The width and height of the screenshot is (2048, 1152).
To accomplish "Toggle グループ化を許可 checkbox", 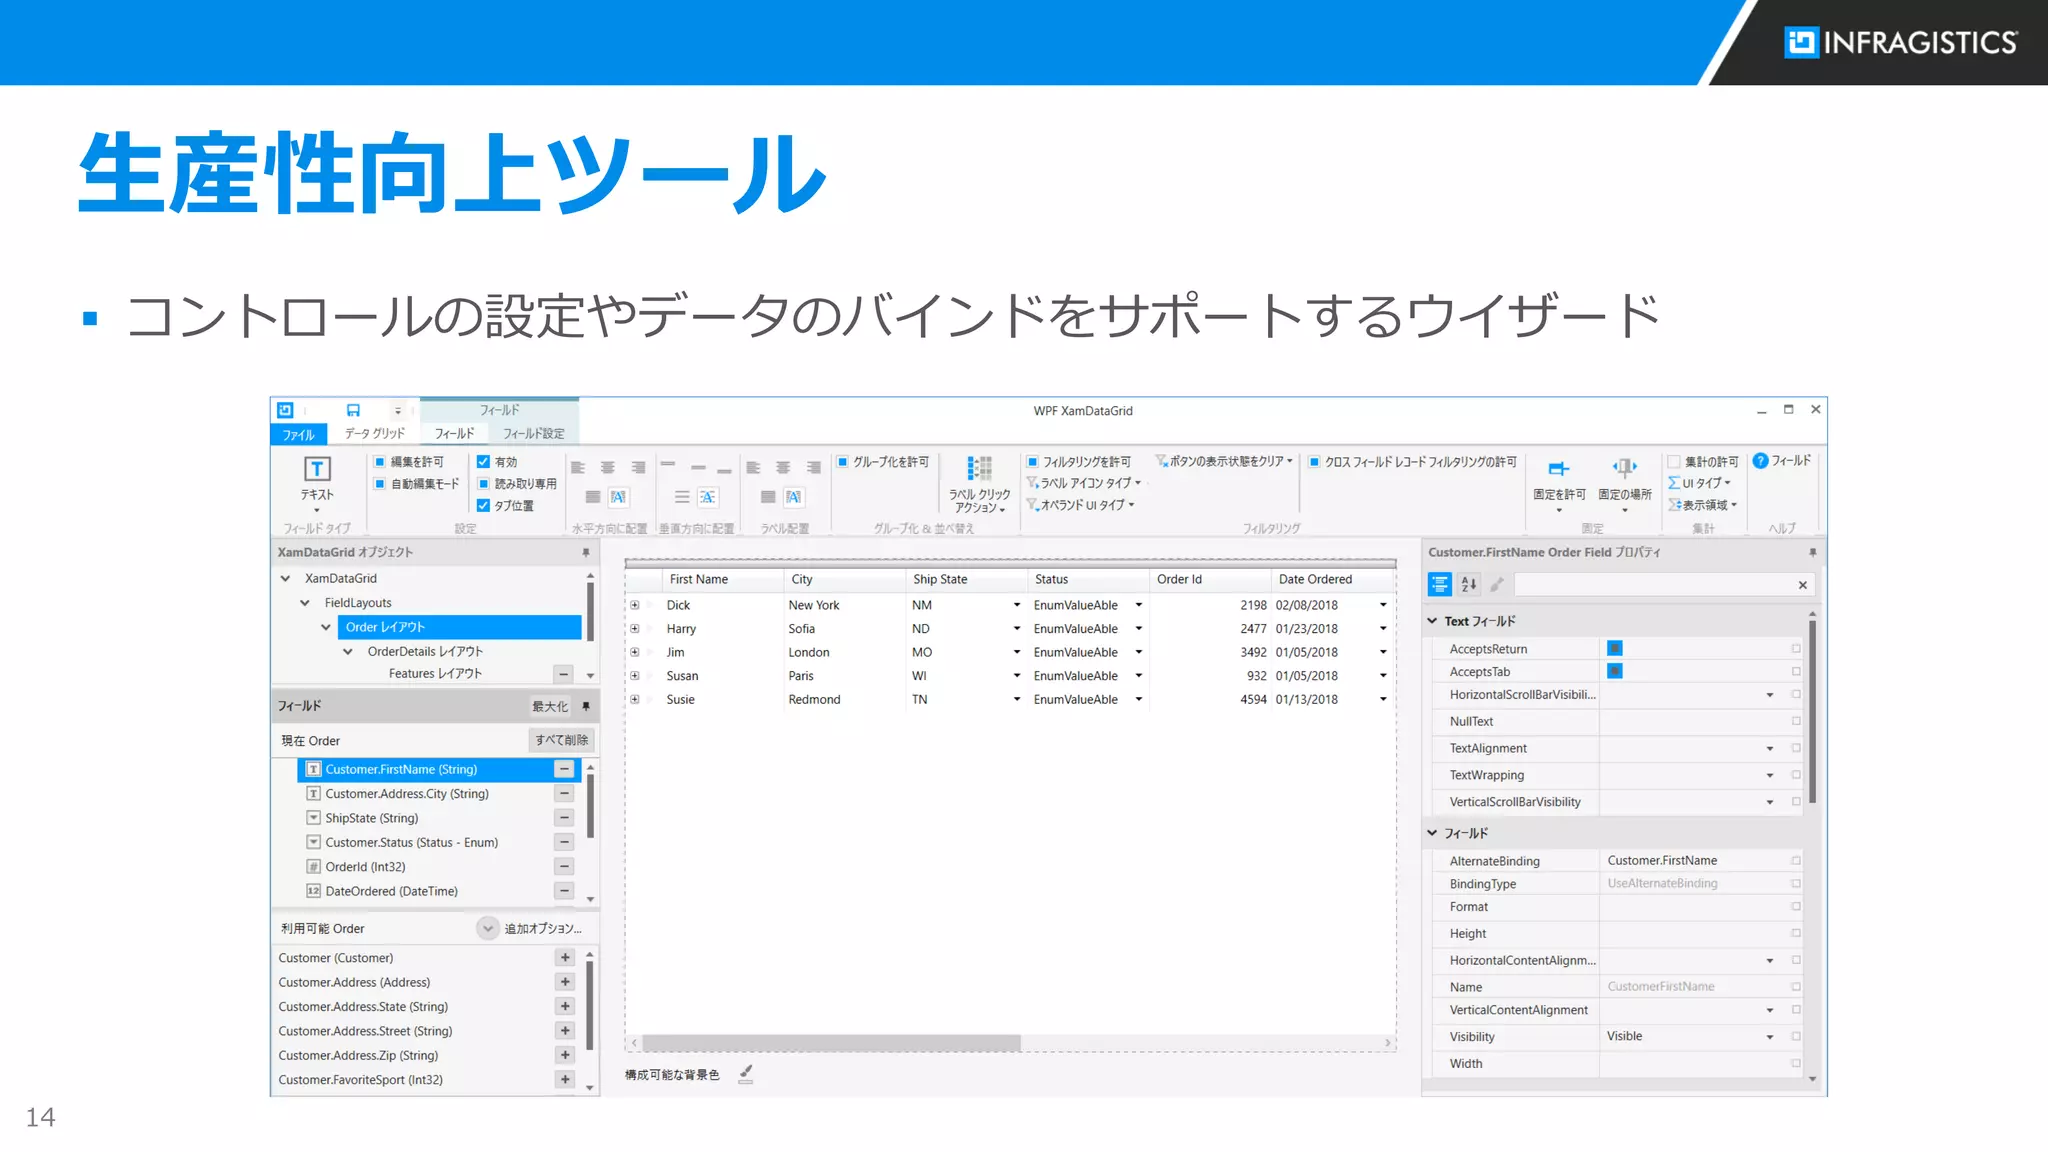I will [x=843, y=462].
